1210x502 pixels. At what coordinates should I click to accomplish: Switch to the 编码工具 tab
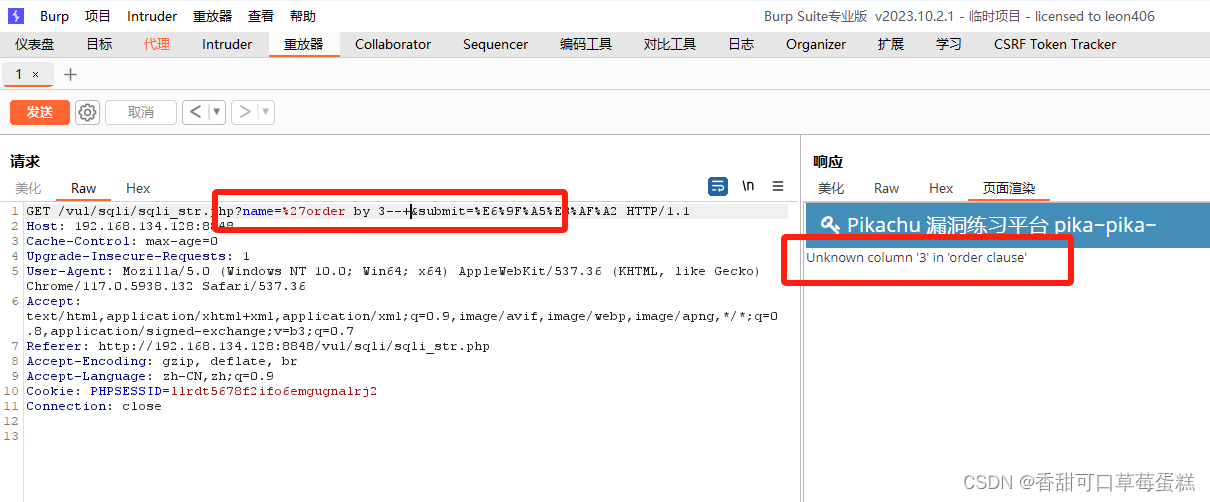586,44
